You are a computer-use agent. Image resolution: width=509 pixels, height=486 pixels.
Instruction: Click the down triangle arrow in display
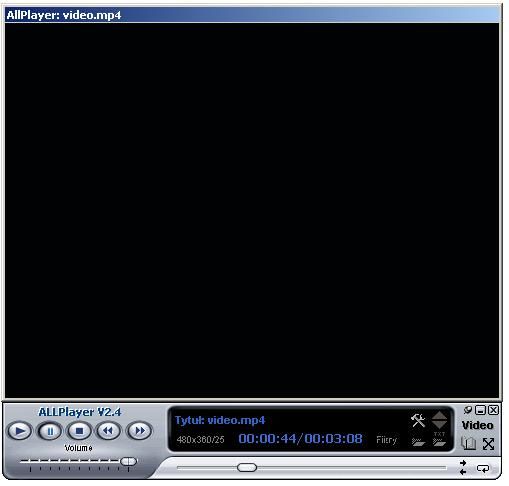pyautogui.click(x=439, y=425)
